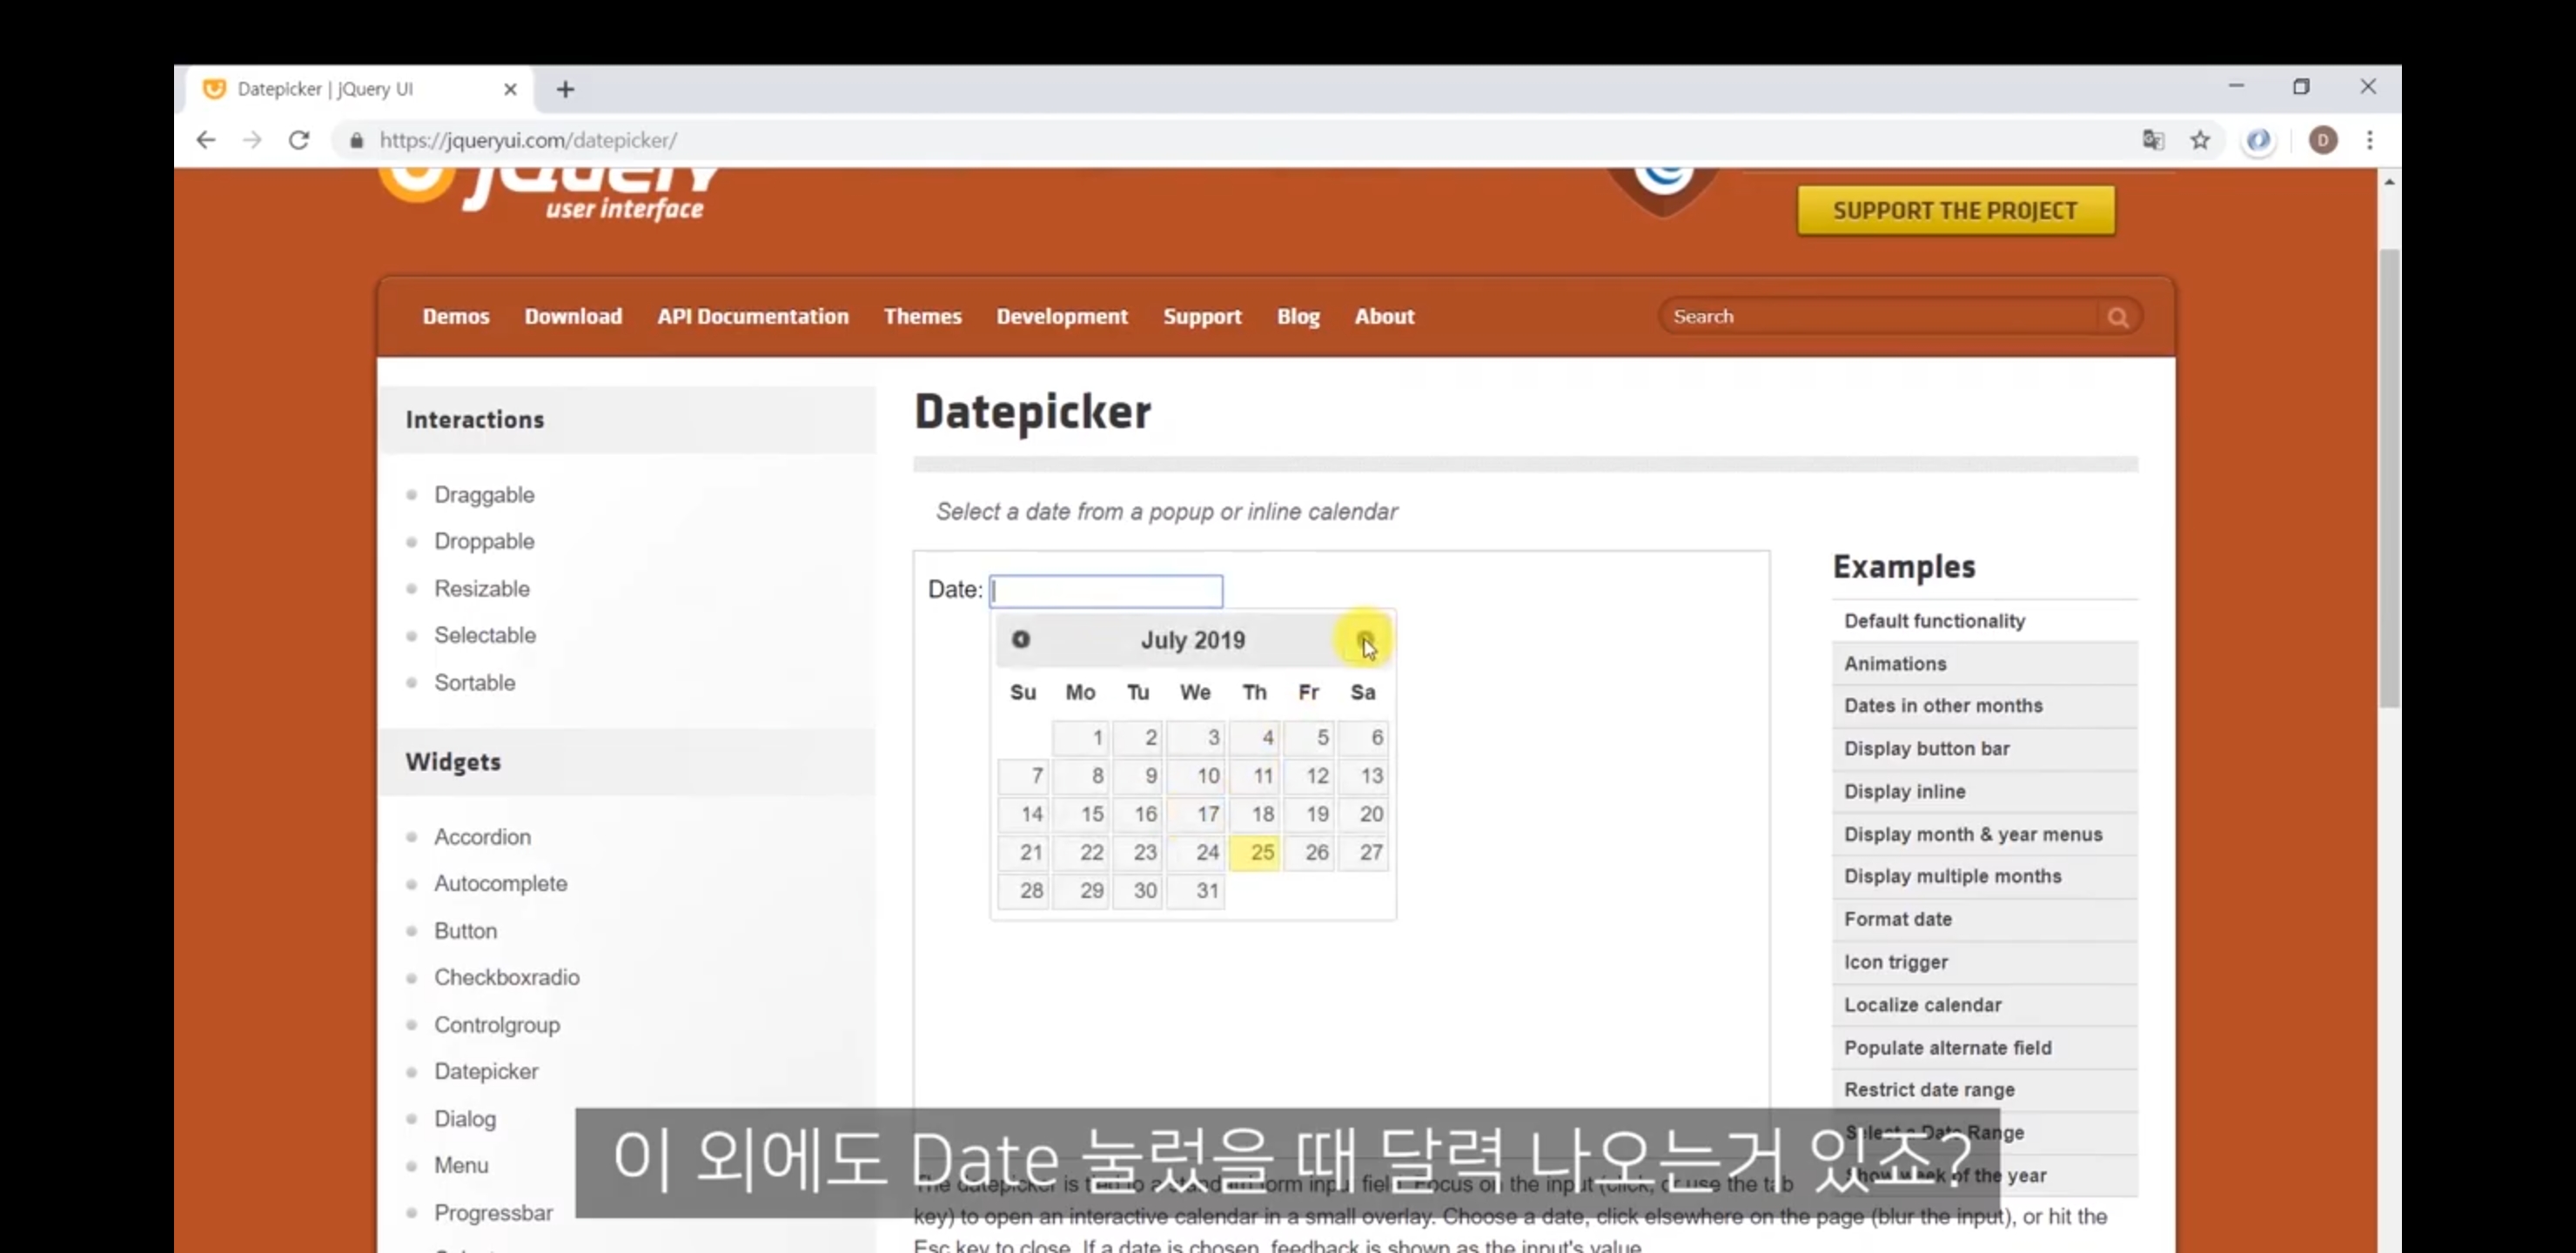Select Default functionality example
The height and width of the screenshot is (1253, 2576).
[1984, 621]
